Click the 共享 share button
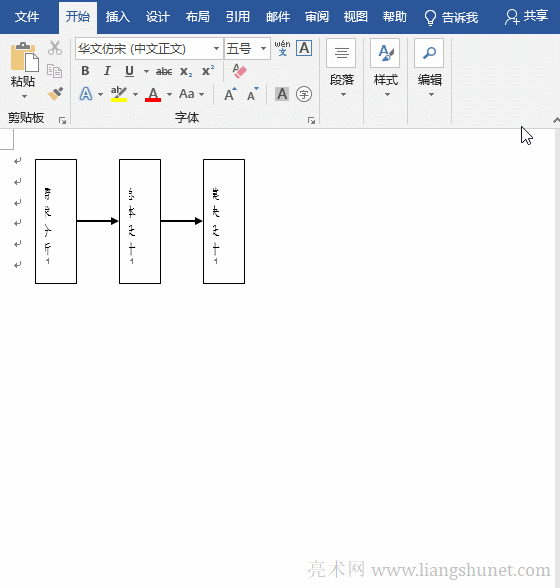Screen dimensions: 560x588 (x=527, y=16)
